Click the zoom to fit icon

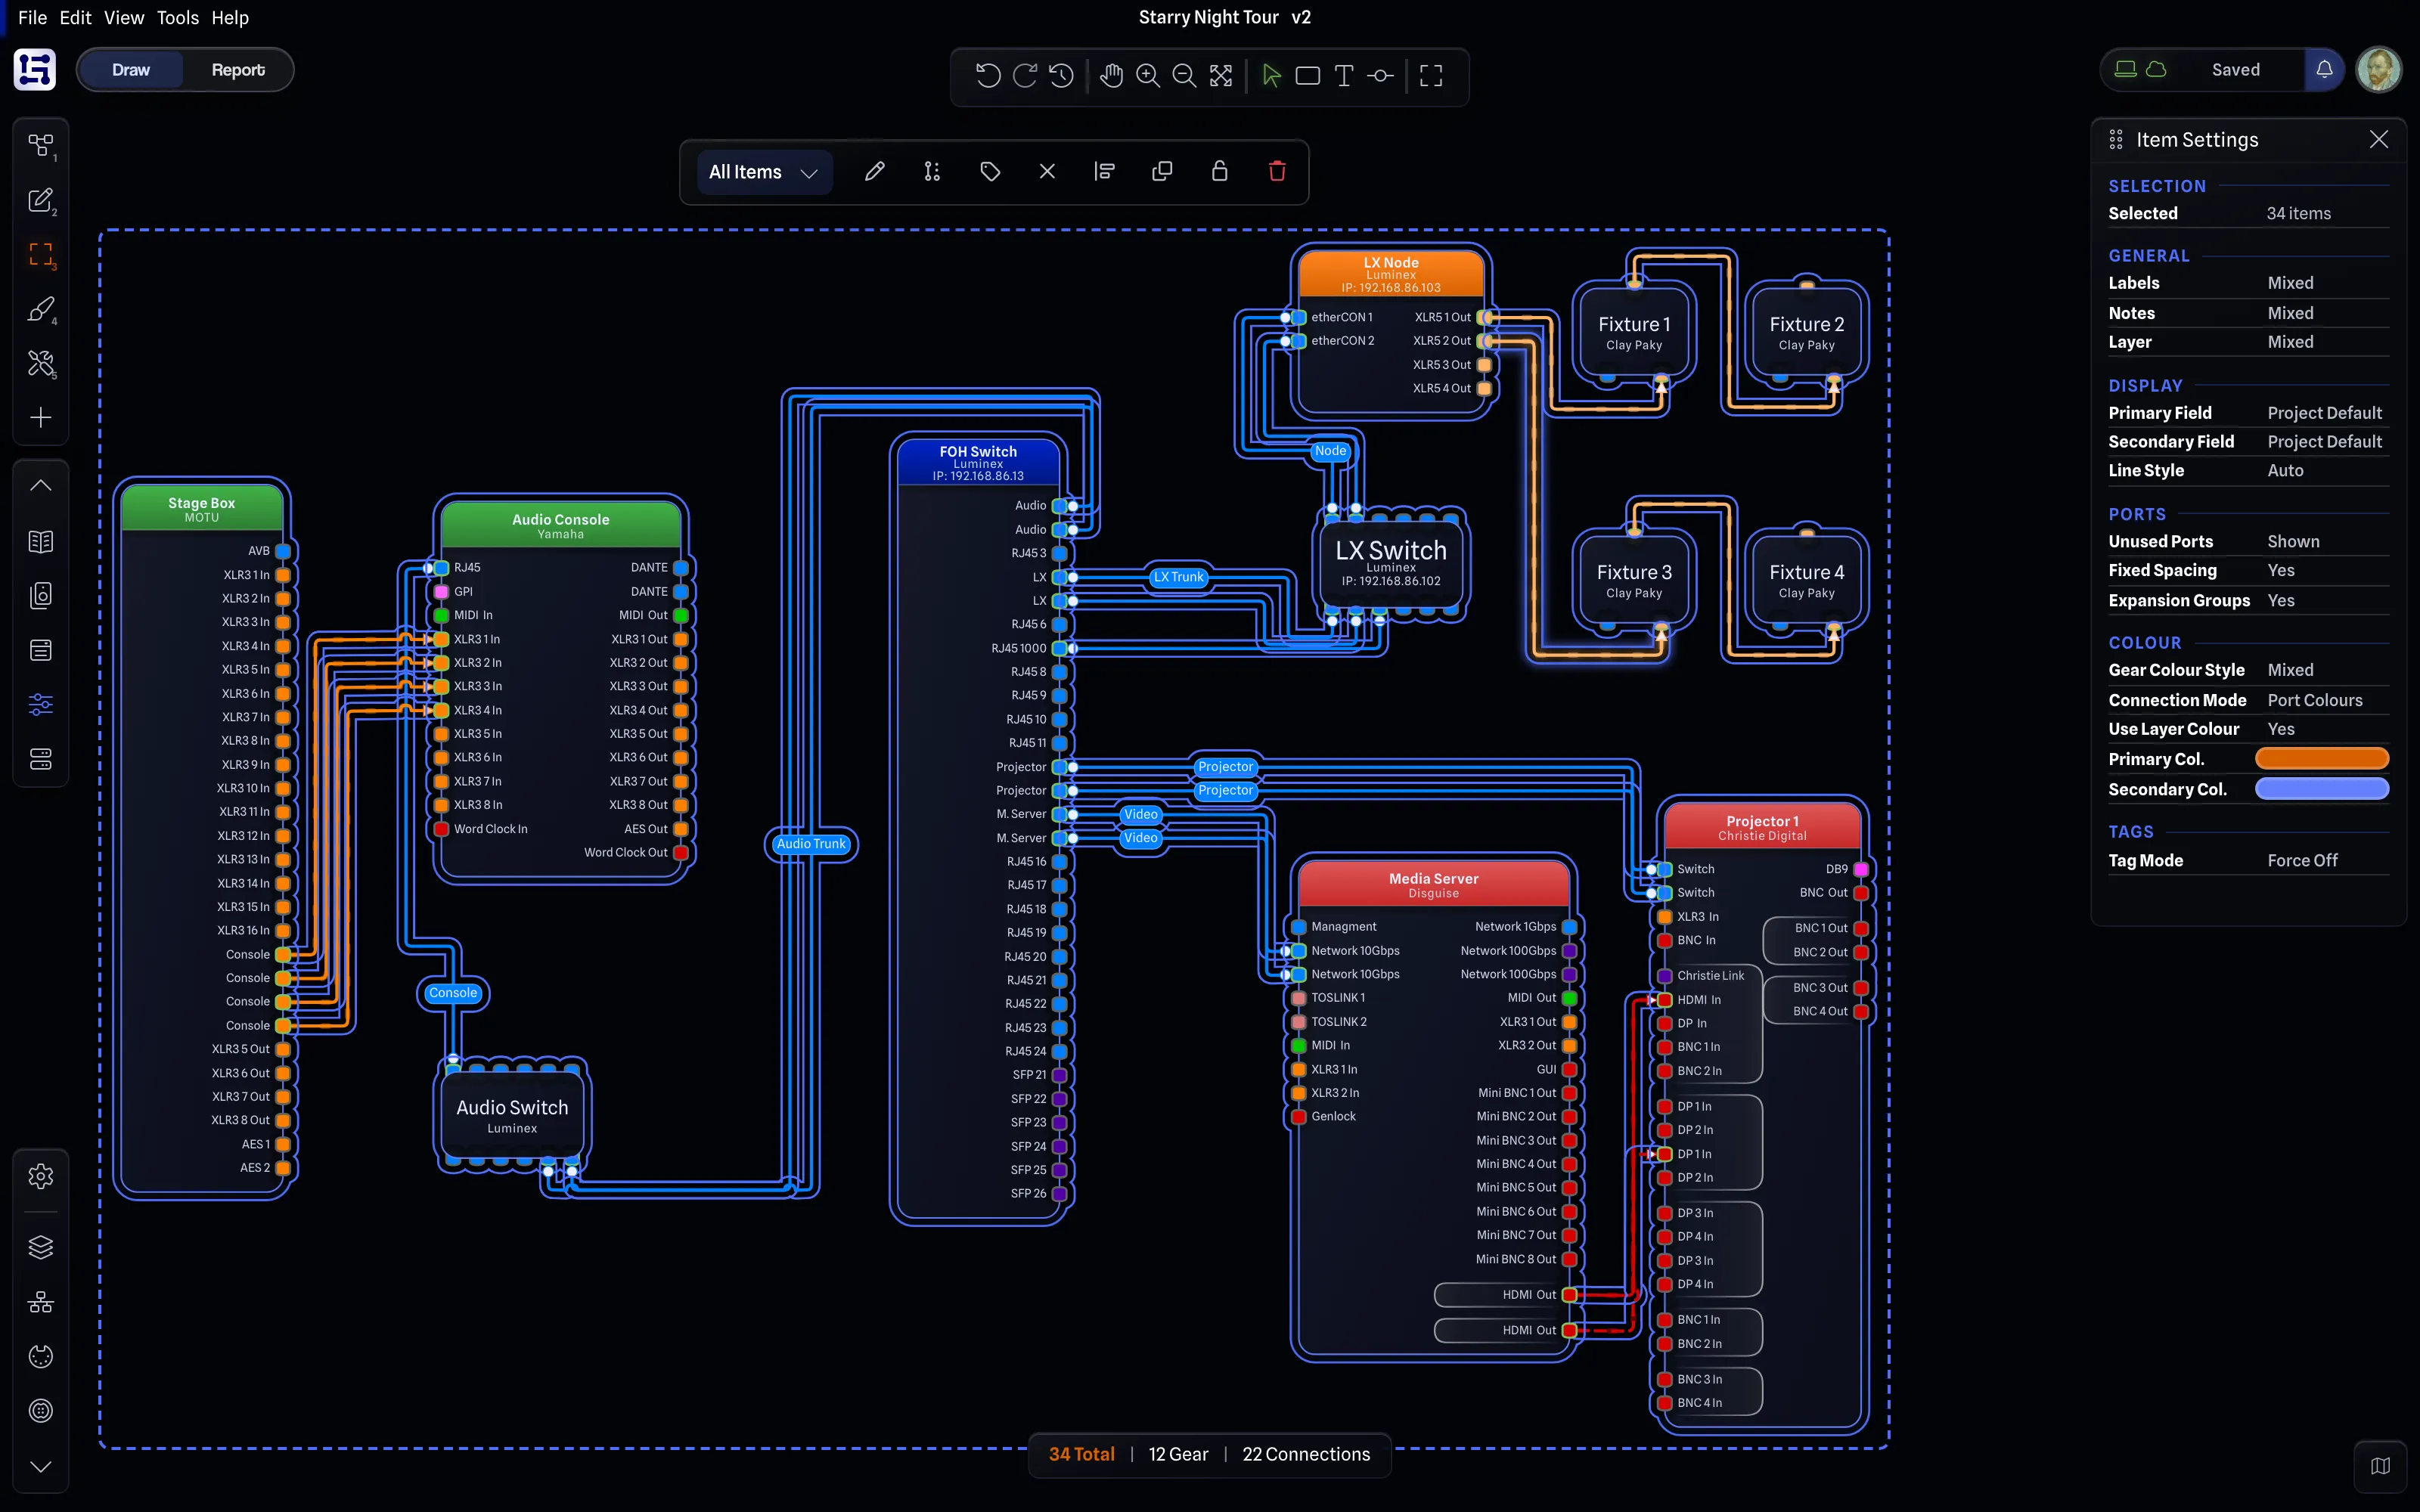[1221, 75]
